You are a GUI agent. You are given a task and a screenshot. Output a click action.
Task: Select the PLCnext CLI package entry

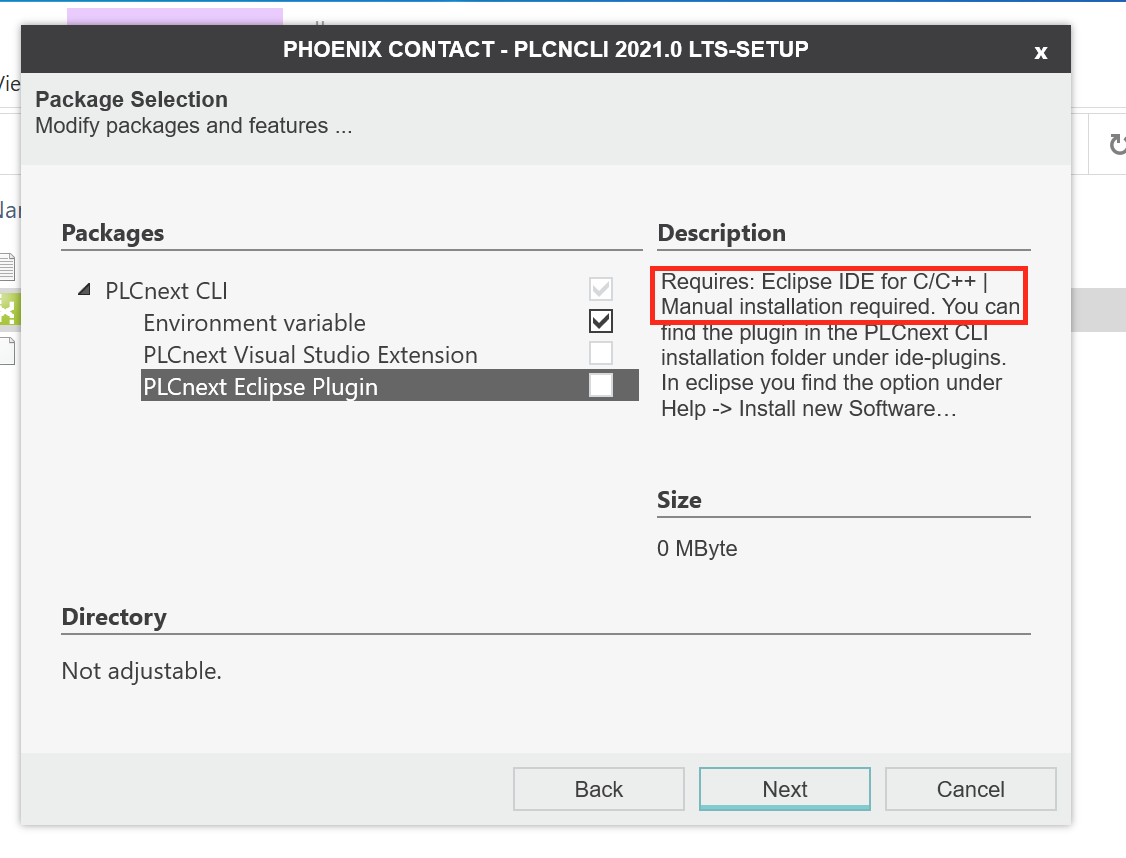coord(166,291)
